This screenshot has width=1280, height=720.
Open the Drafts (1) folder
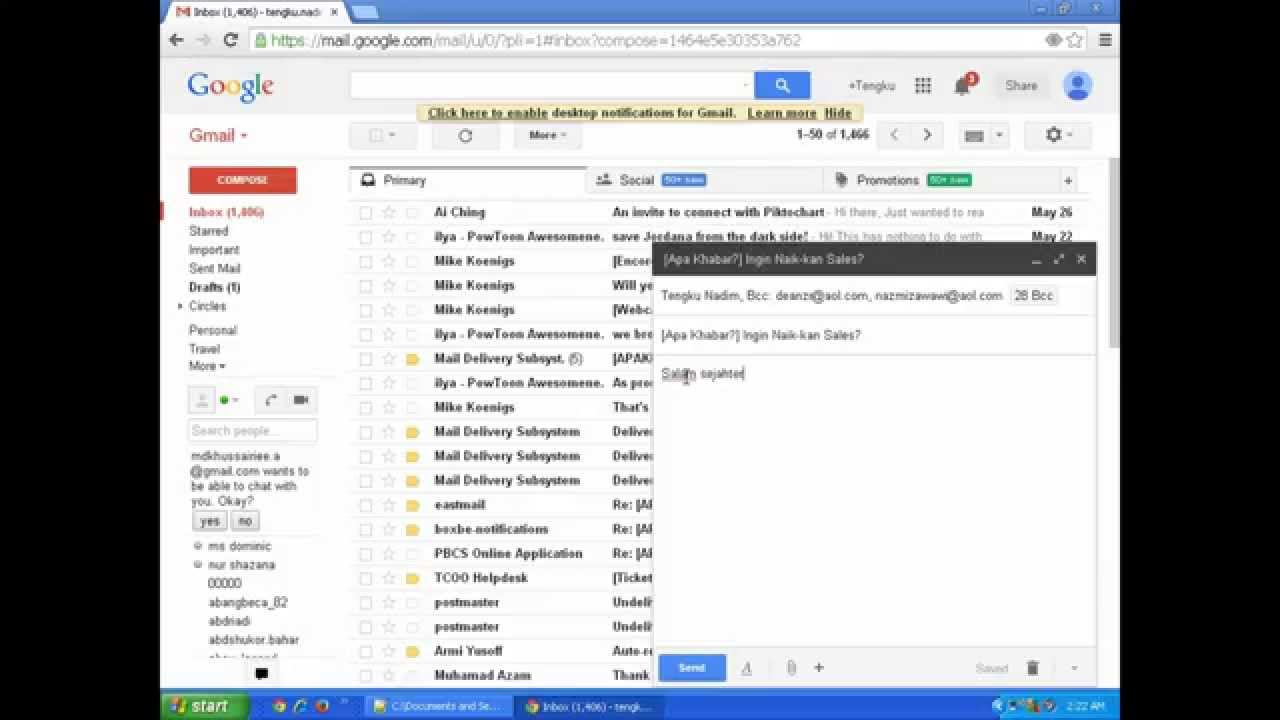pos(214,287)
